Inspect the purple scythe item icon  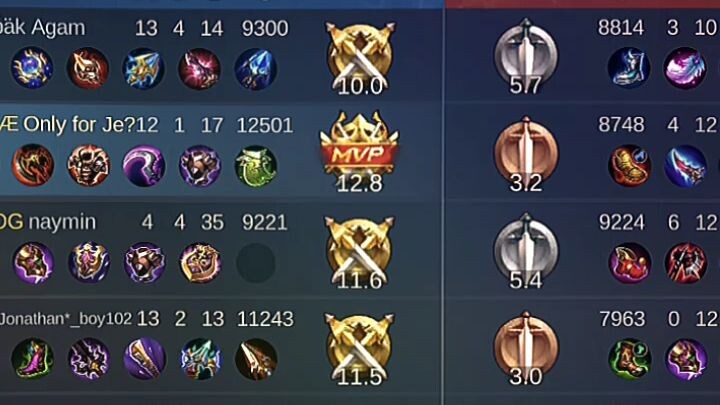(144, 166)
